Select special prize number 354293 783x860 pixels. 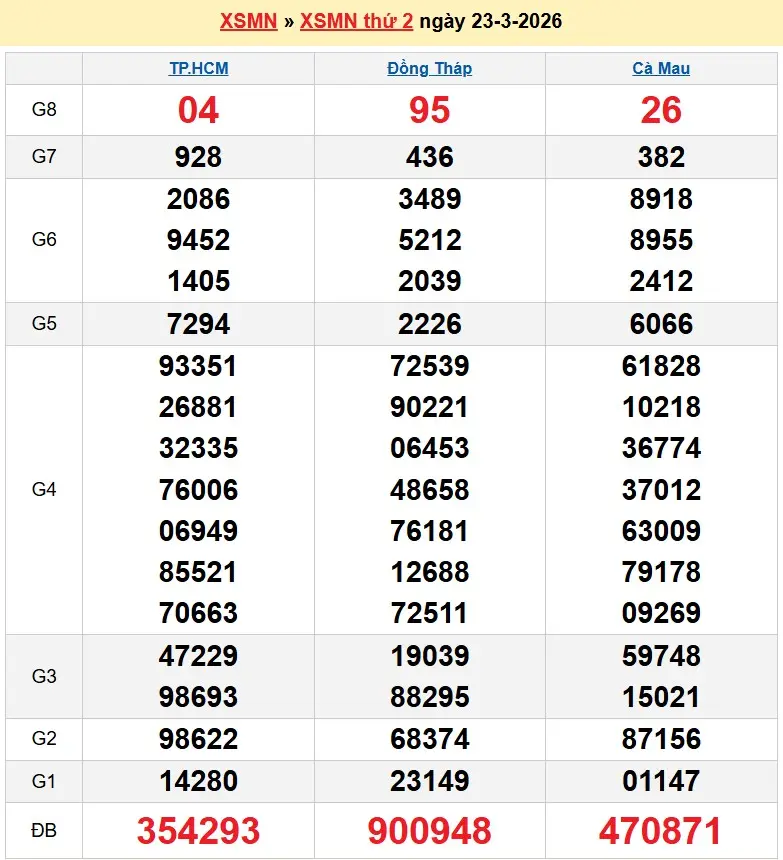(198, 831)
